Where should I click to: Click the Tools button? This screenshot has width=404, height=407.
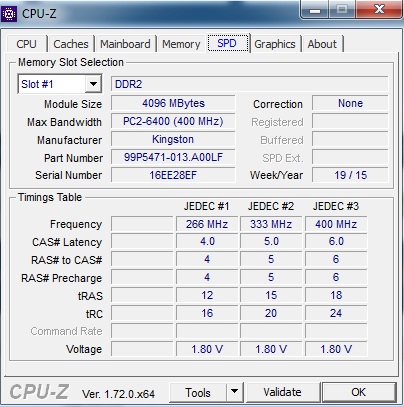pyautogui.click(x=198, y=392)
